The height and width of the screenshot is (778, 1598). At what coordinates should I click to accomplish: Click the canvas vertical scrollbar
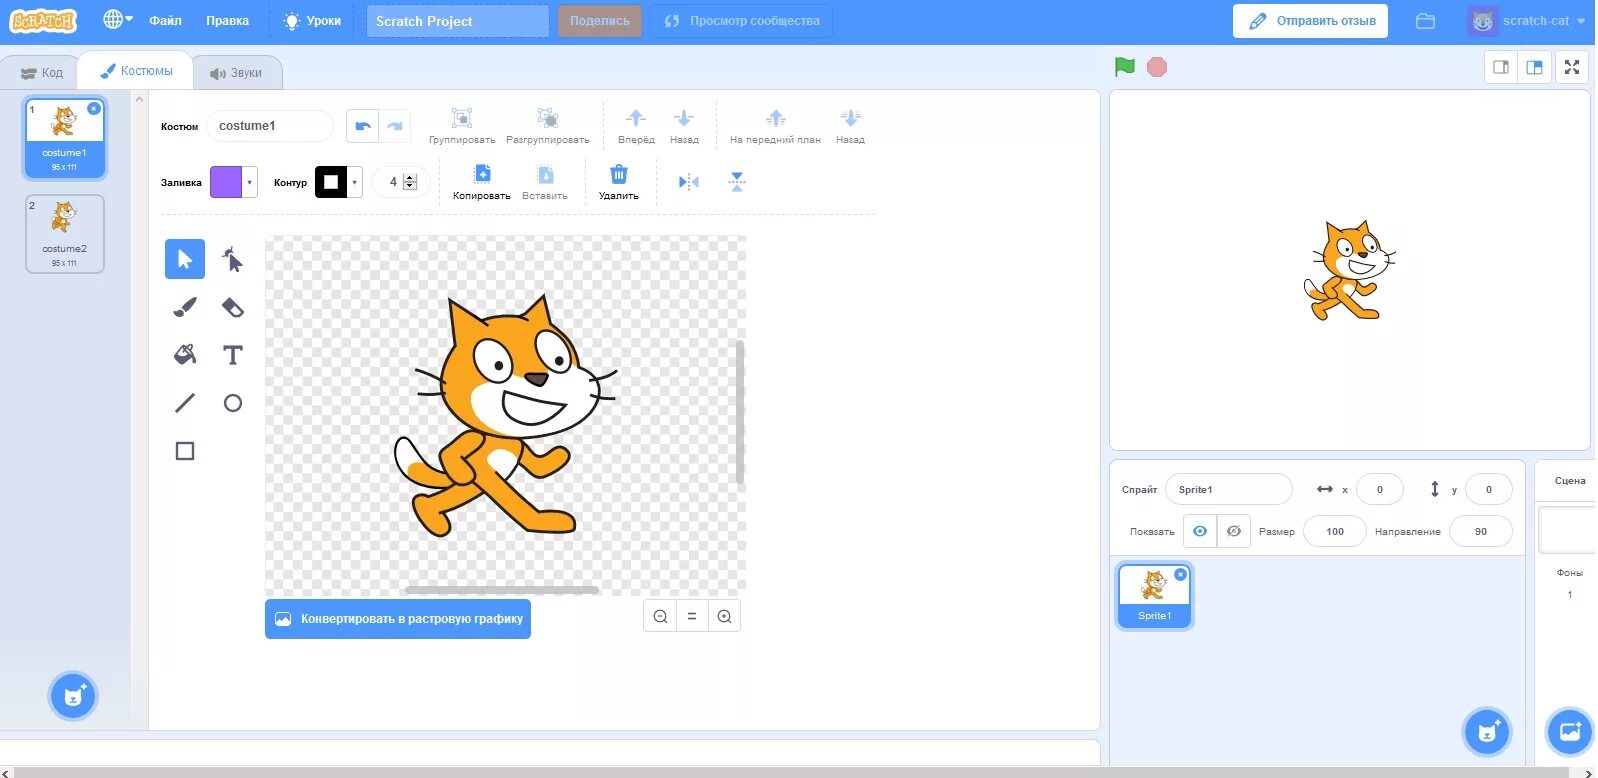click(x=740, y=411)
